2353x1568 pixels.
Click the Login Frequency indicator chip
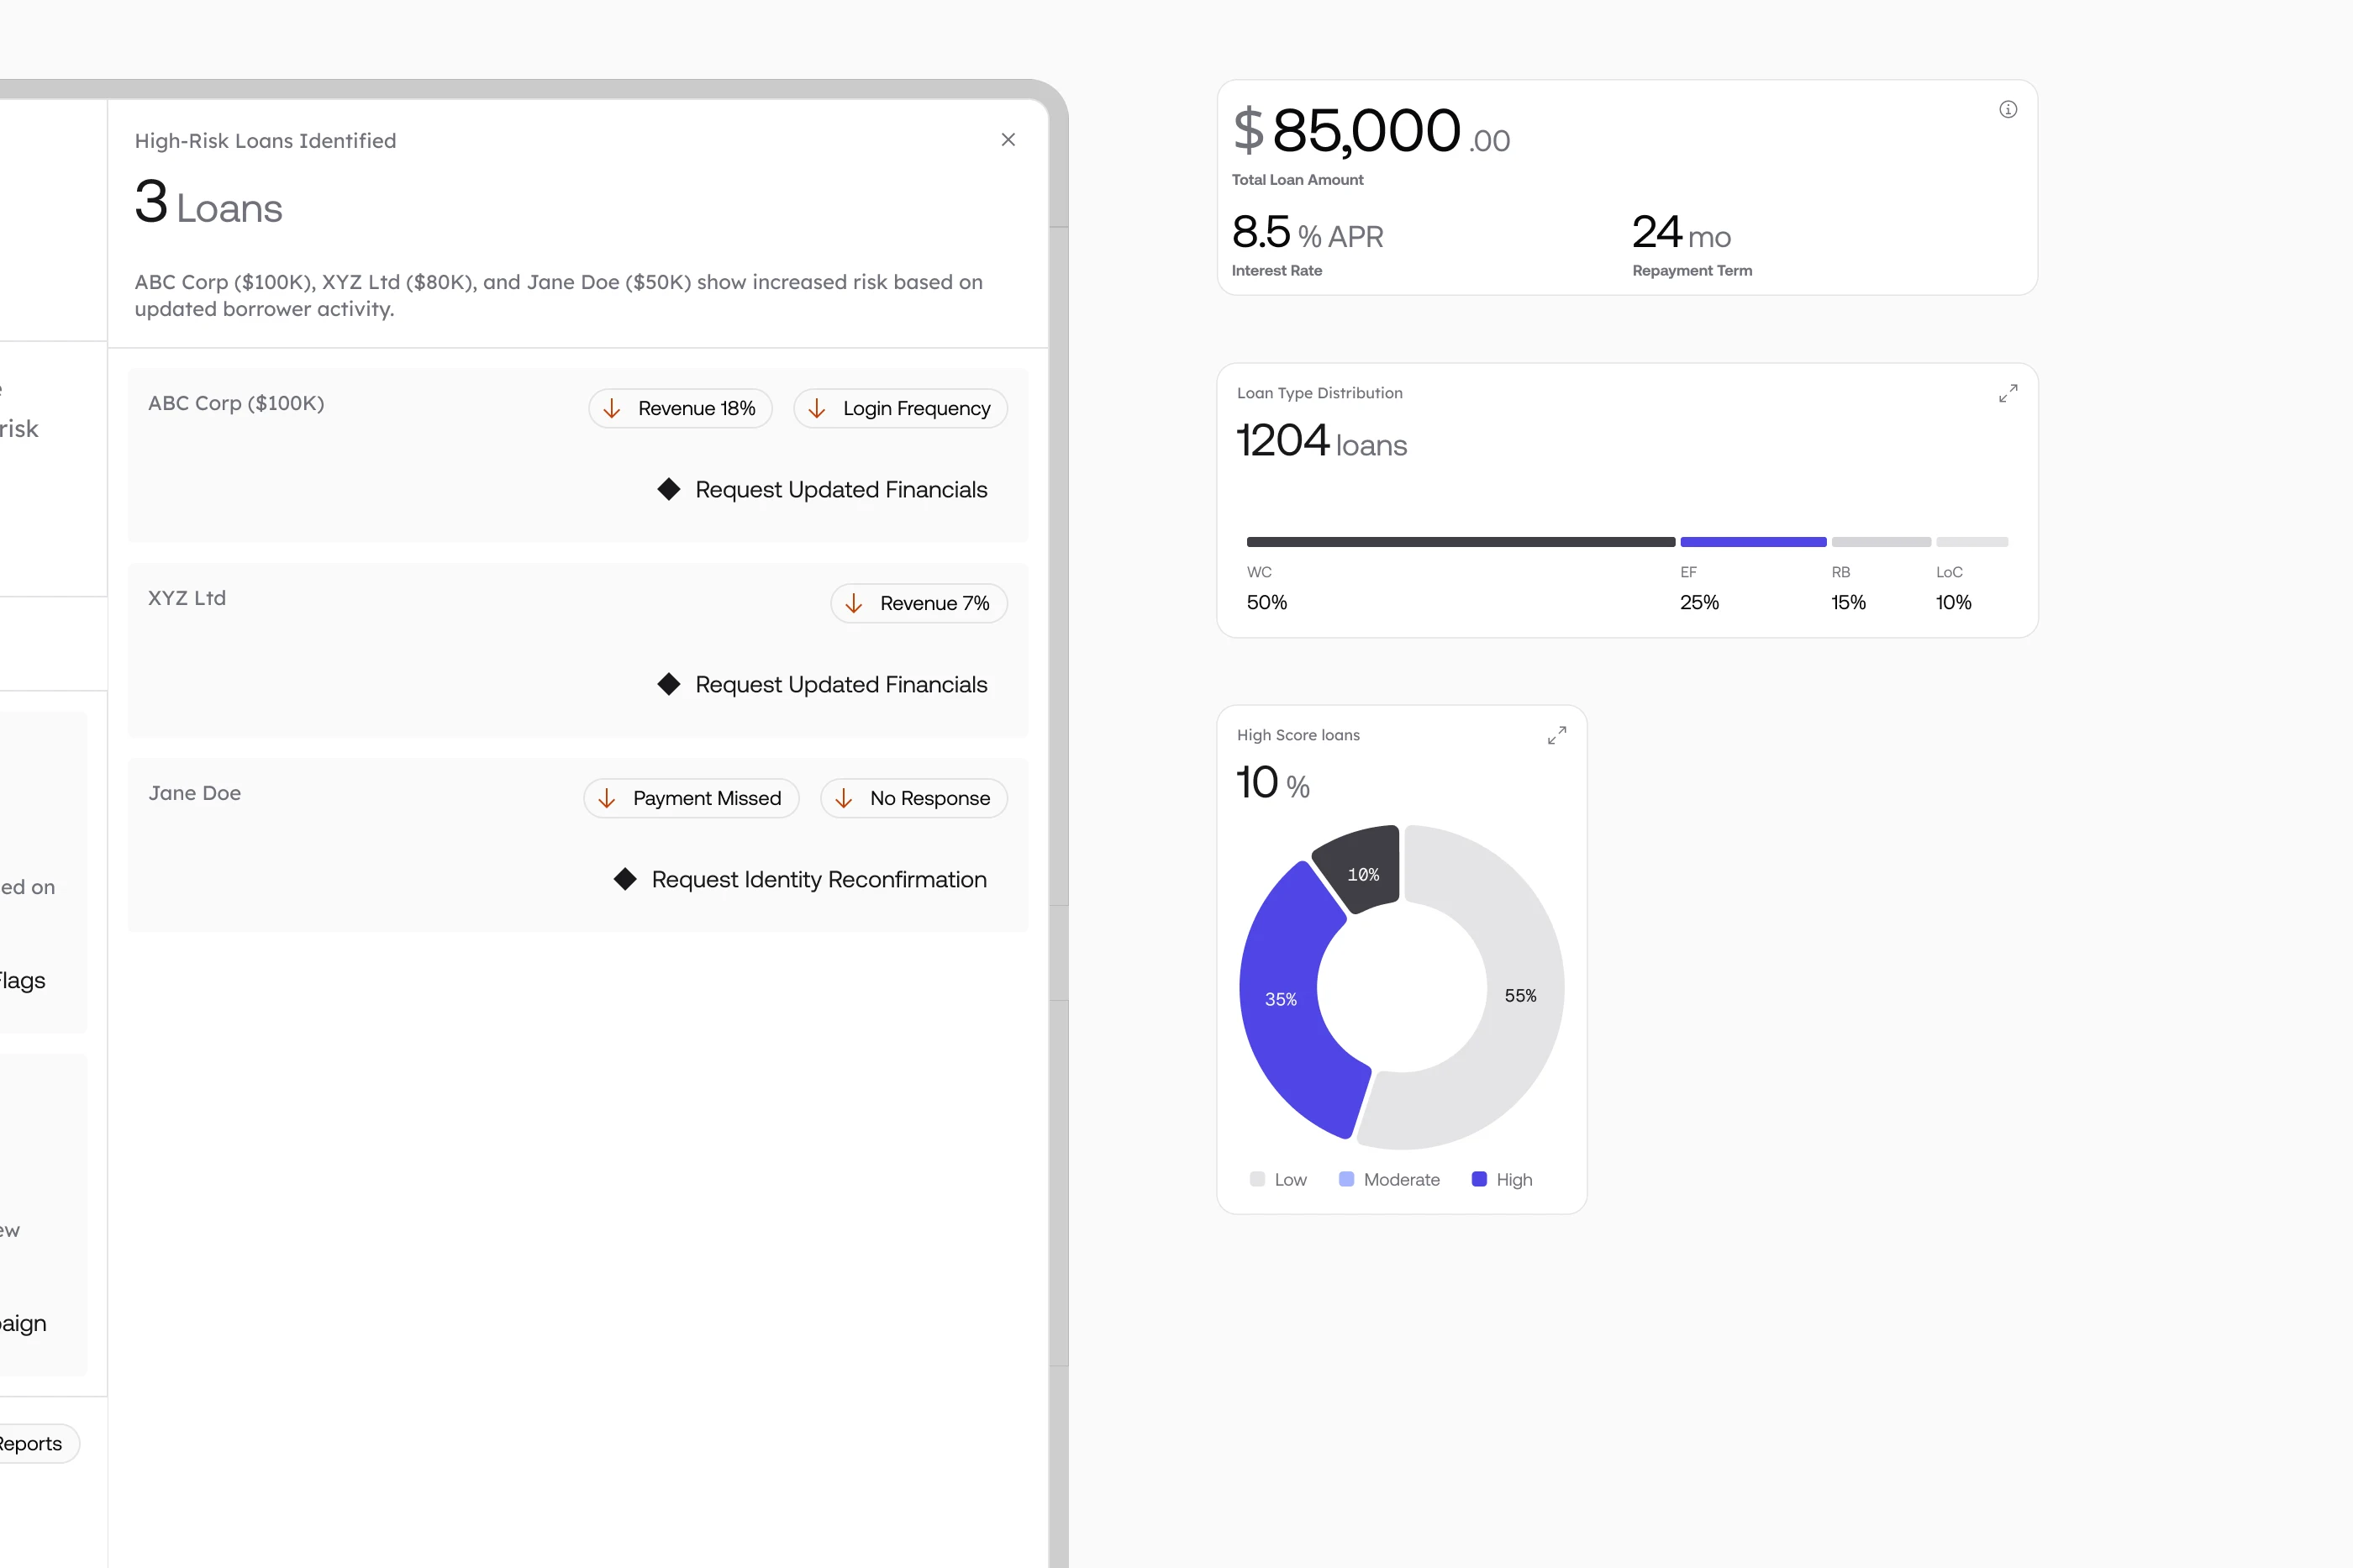pyautogui.click(x=900, y=409)
